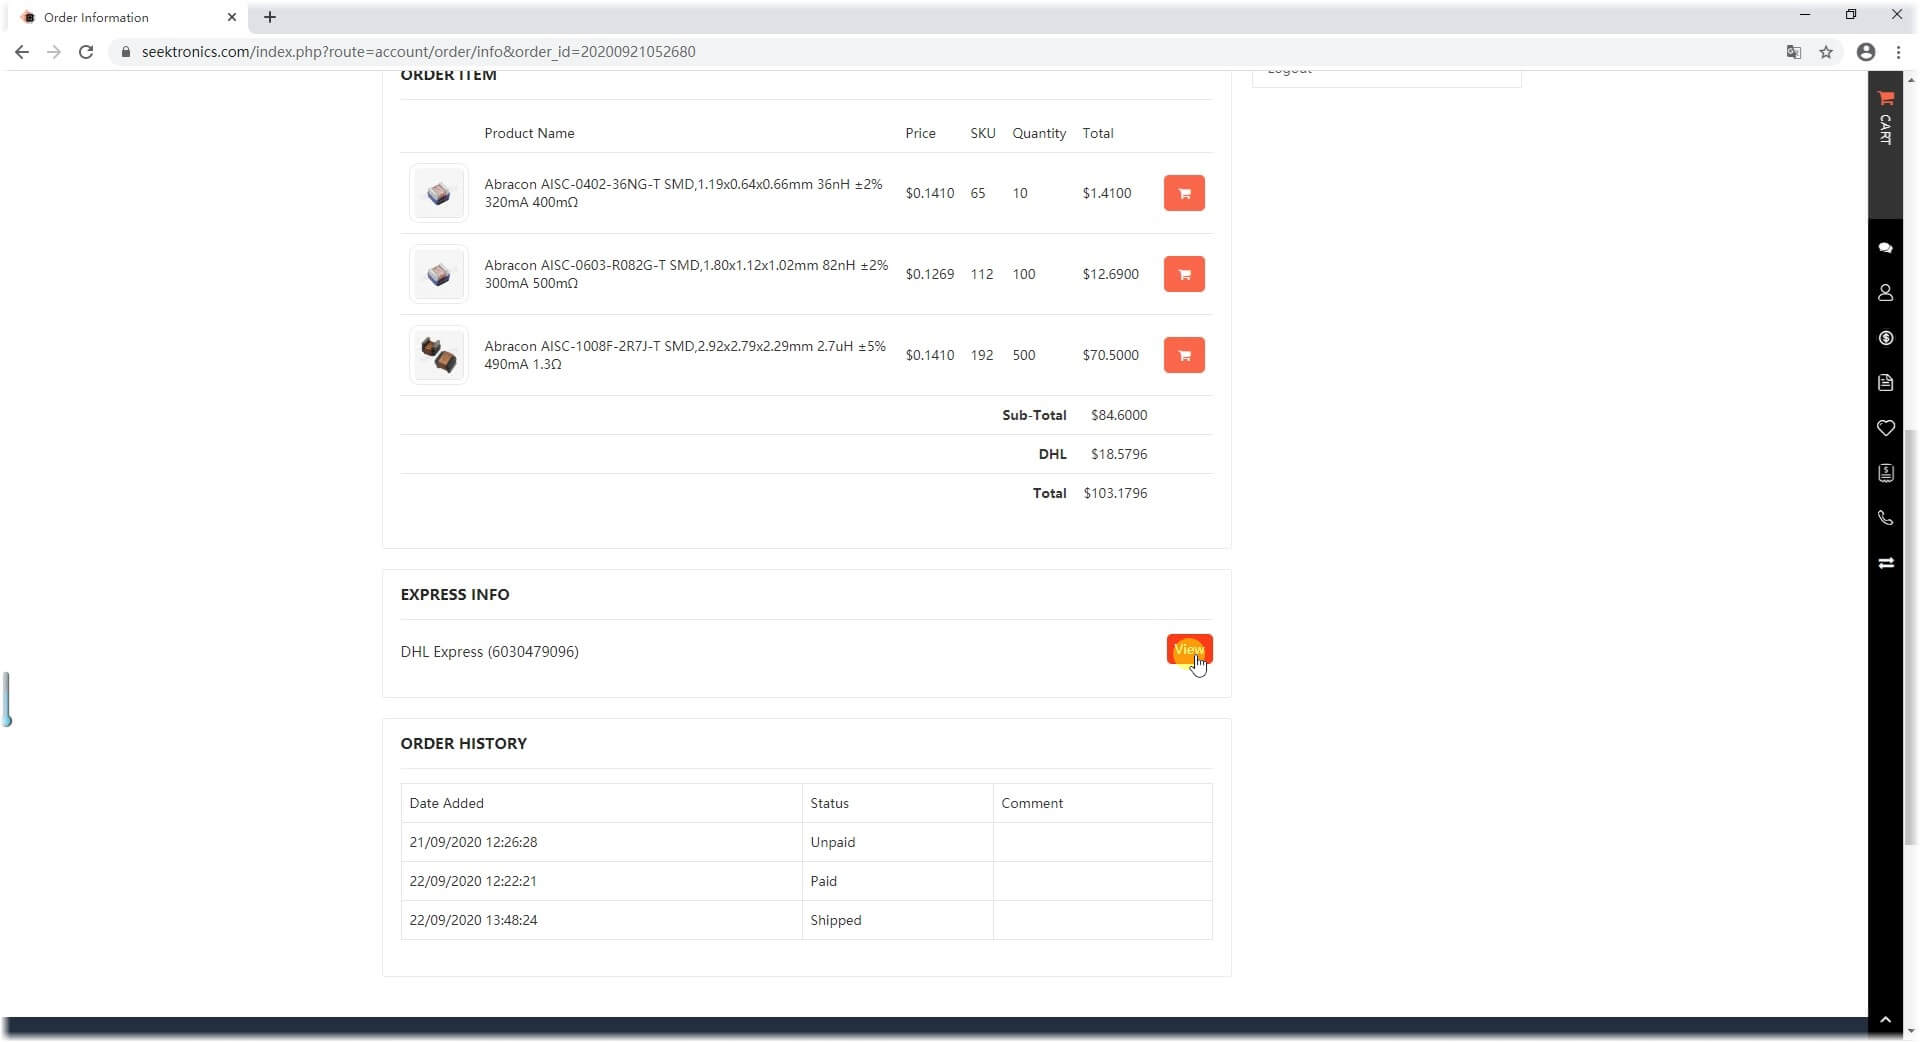The width and height of the screenshot is (1920, 1042).
Task: Click the Product Name column header
Action: click(529, 133)
